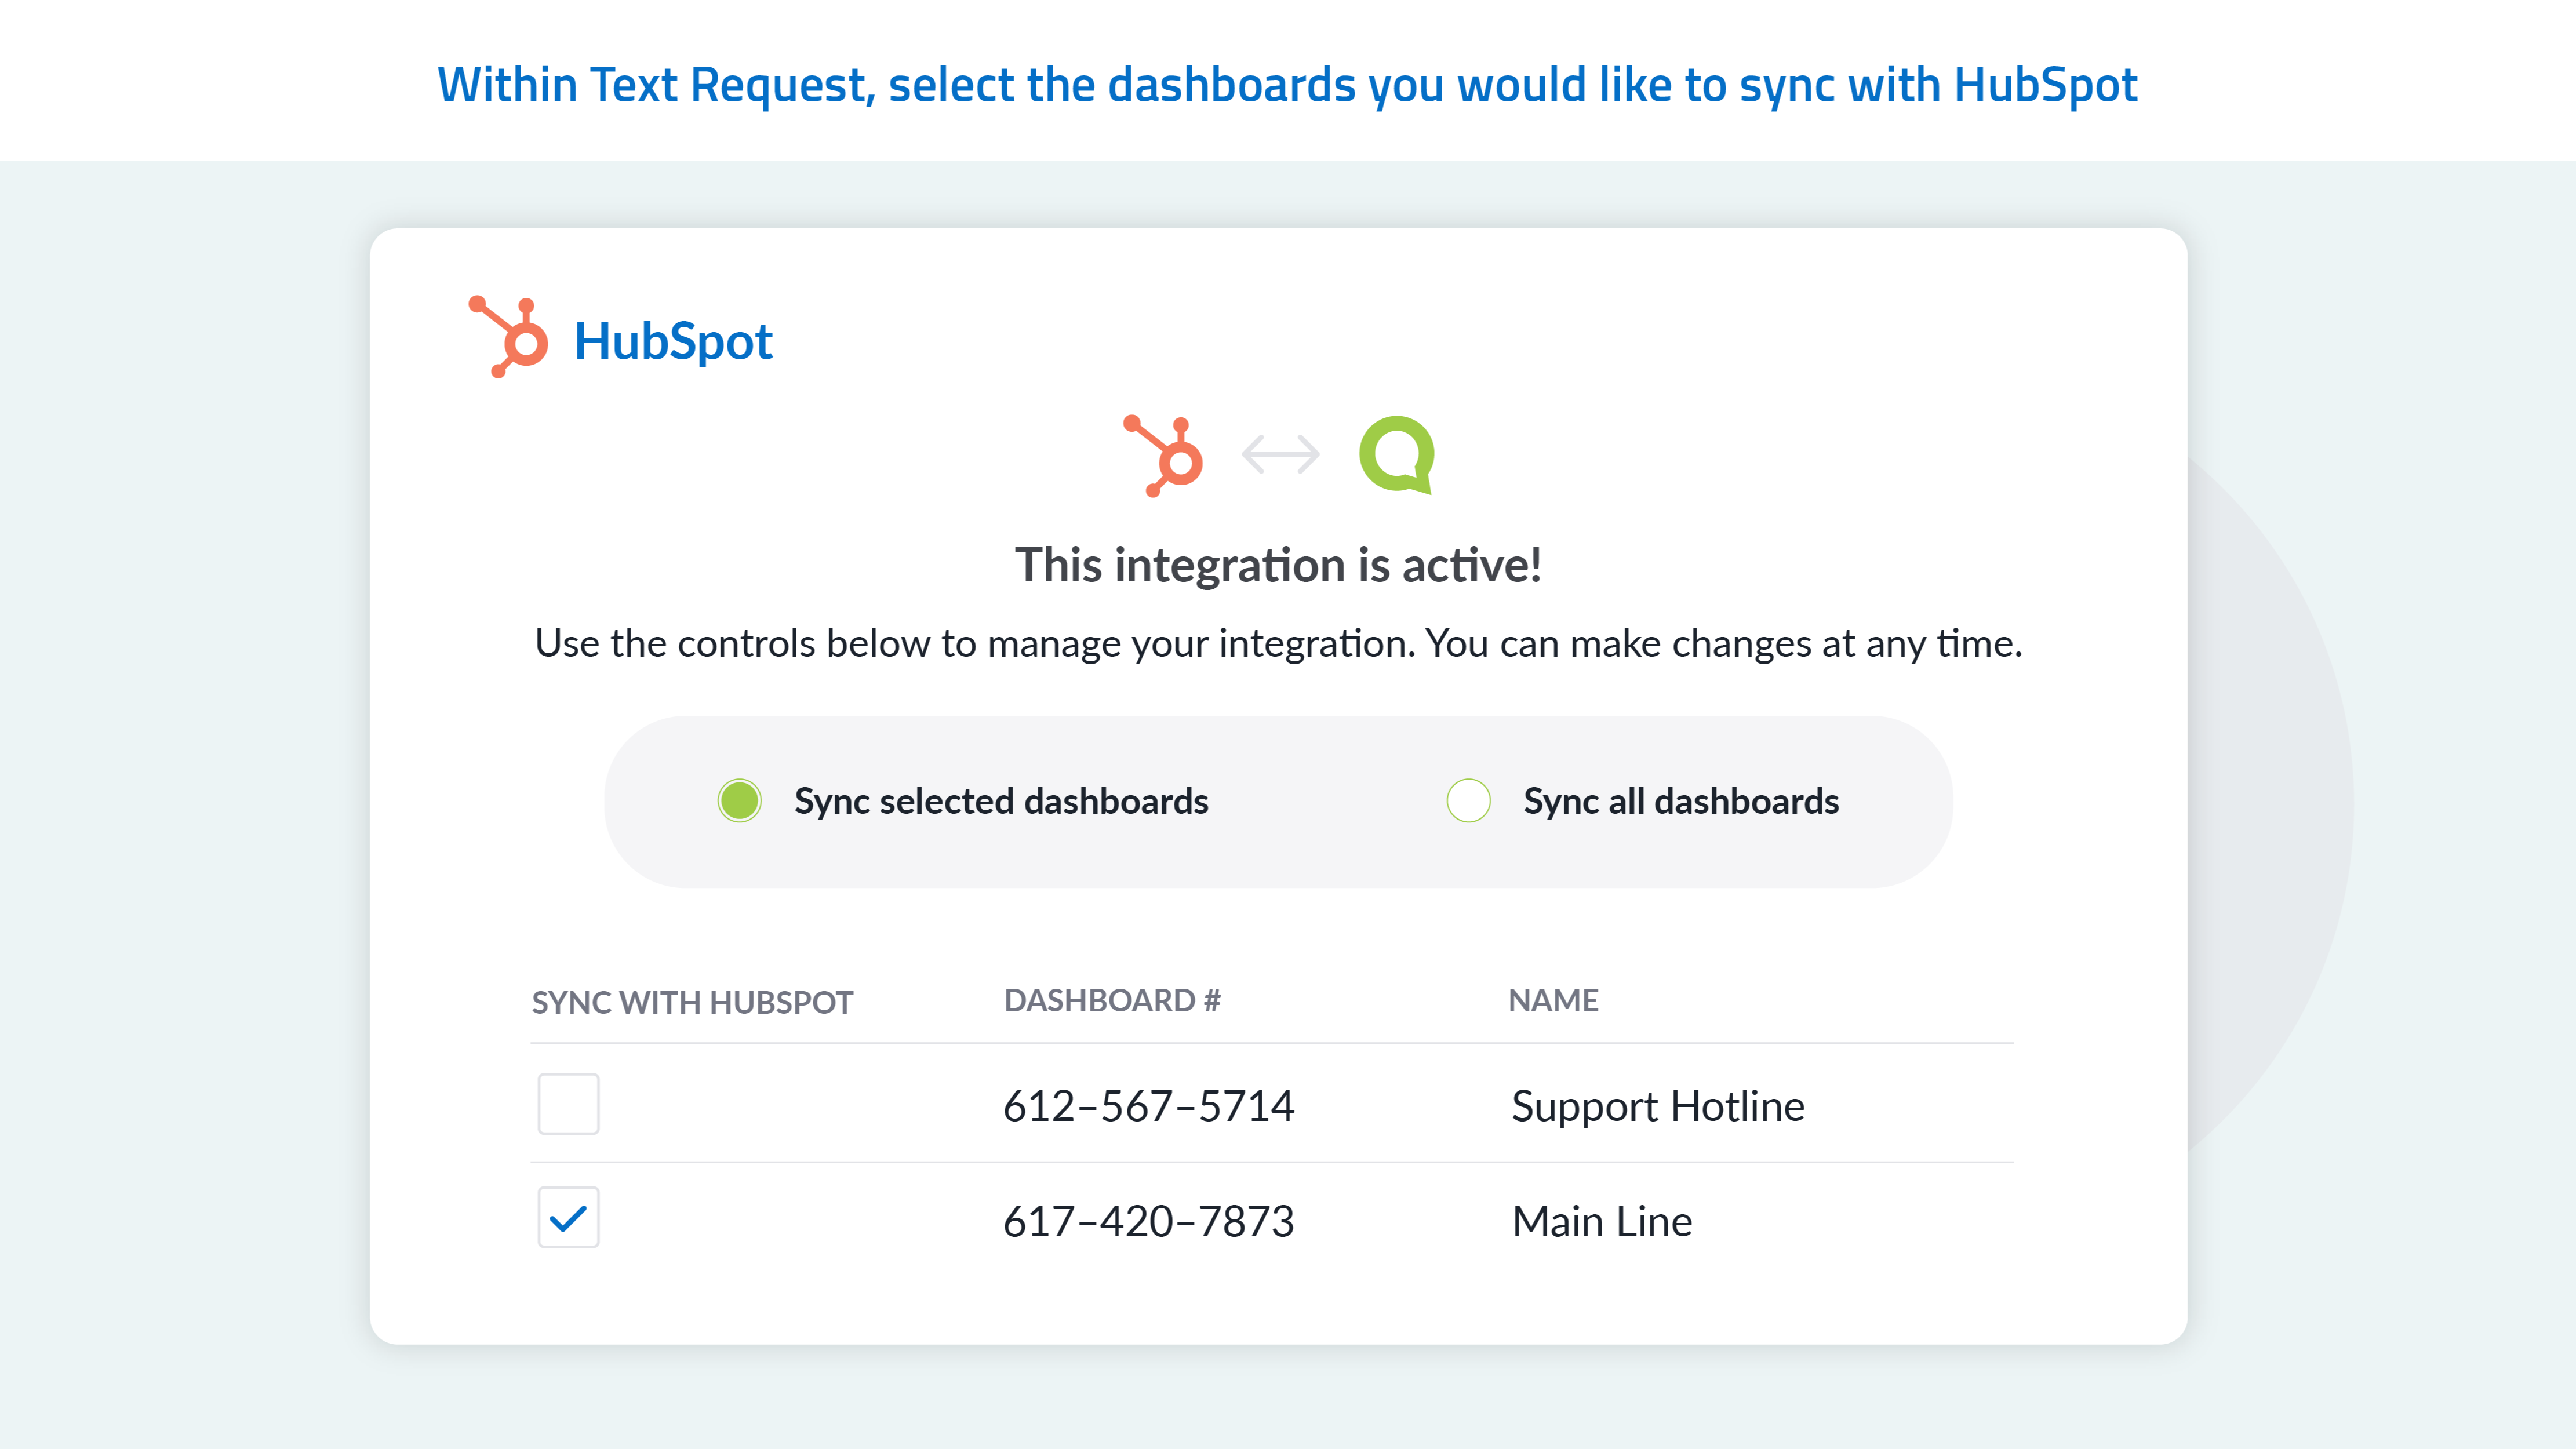Click the HubSpot sprocket logo beside the HubSpot title
This screenshot has height=1449, width=2576.
509,337
